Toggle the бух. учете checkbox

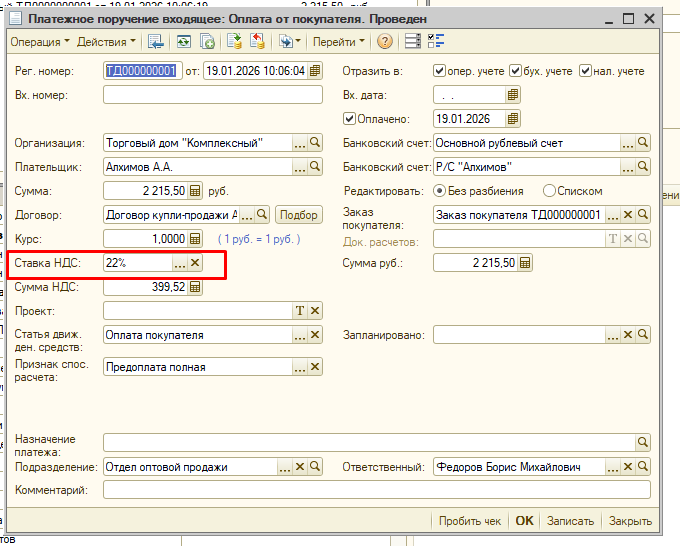pyautogui.click(x=515, y=71)
